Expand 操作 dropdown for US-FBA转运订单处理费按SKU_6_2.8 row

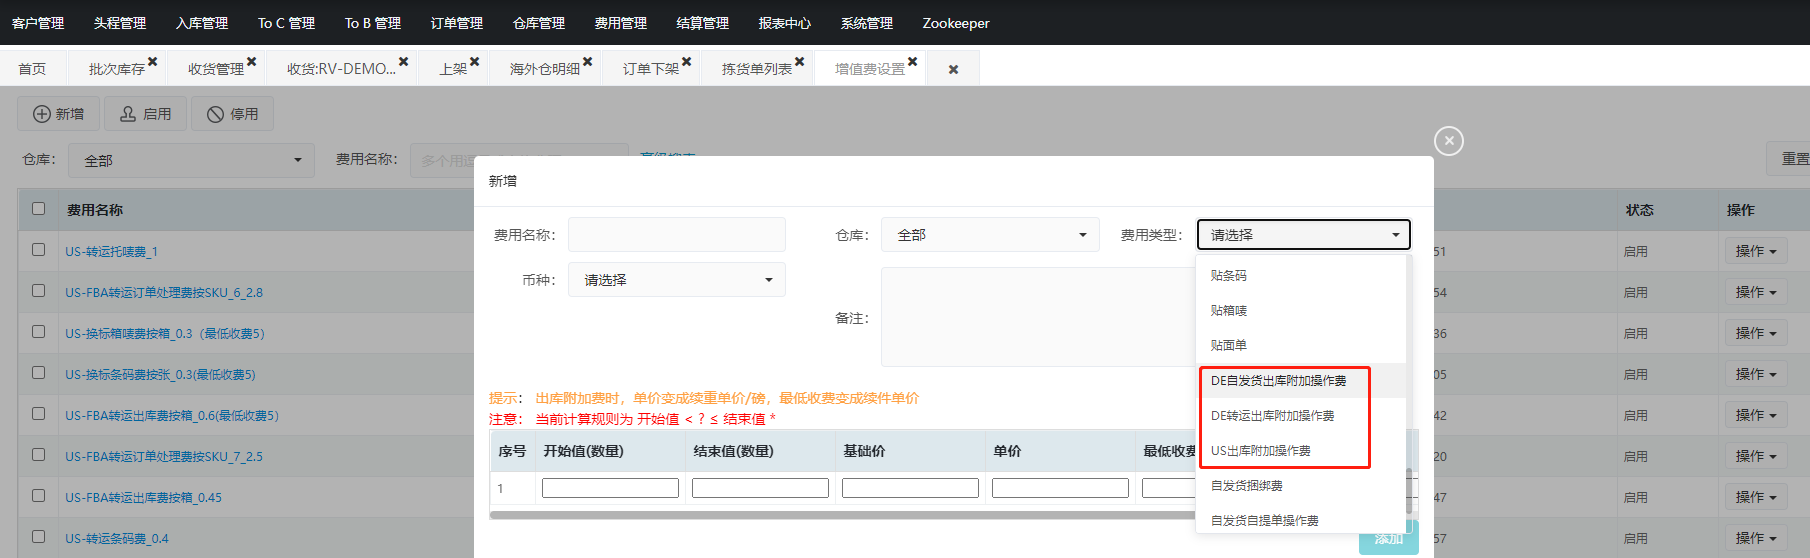point(1755,292)
